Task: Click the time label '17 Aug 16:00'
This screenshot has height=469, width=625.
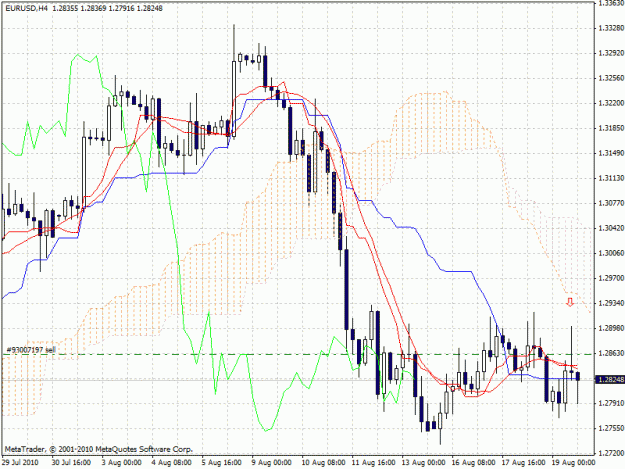Action: click(x=523, y=463)
